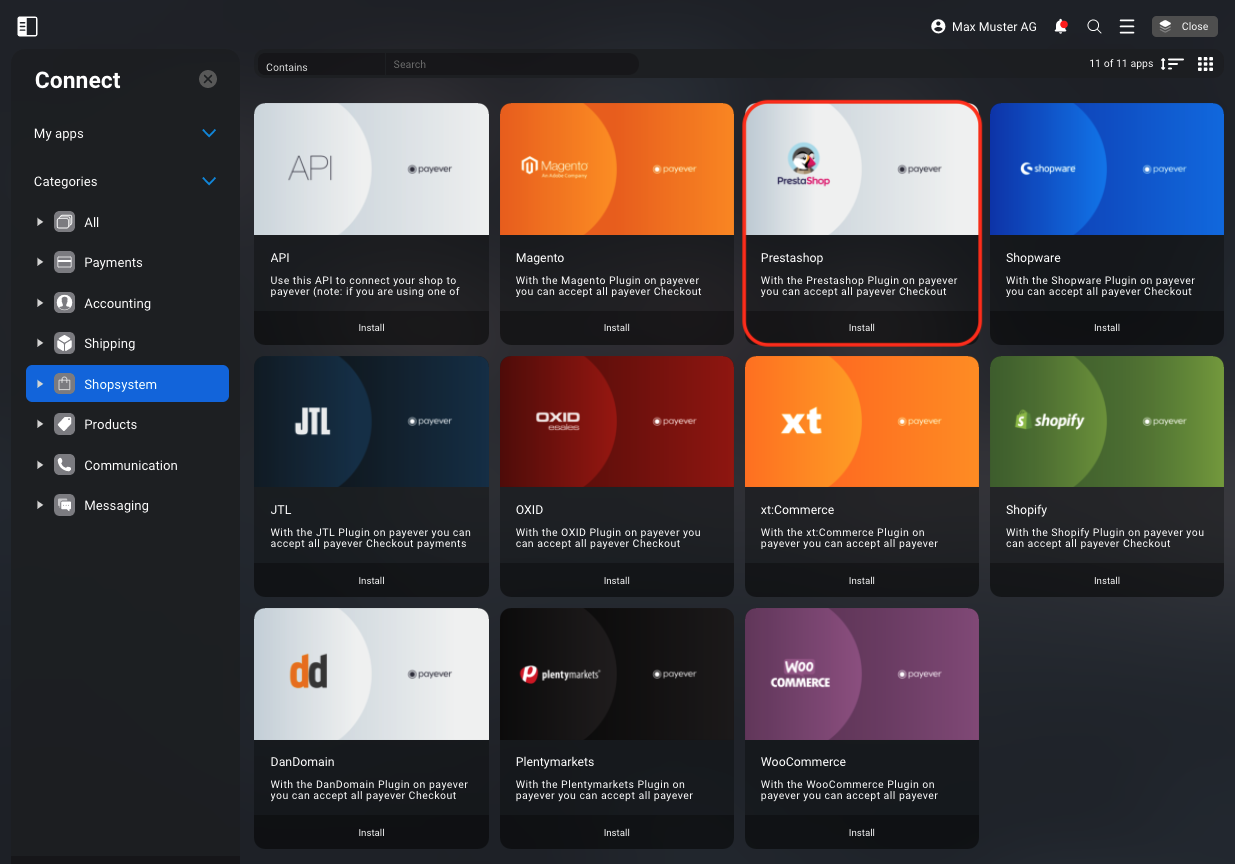This screenshot has height=864, width=1235.
Task: Open the Messaging category label
Action: click(x=116, y=505)
